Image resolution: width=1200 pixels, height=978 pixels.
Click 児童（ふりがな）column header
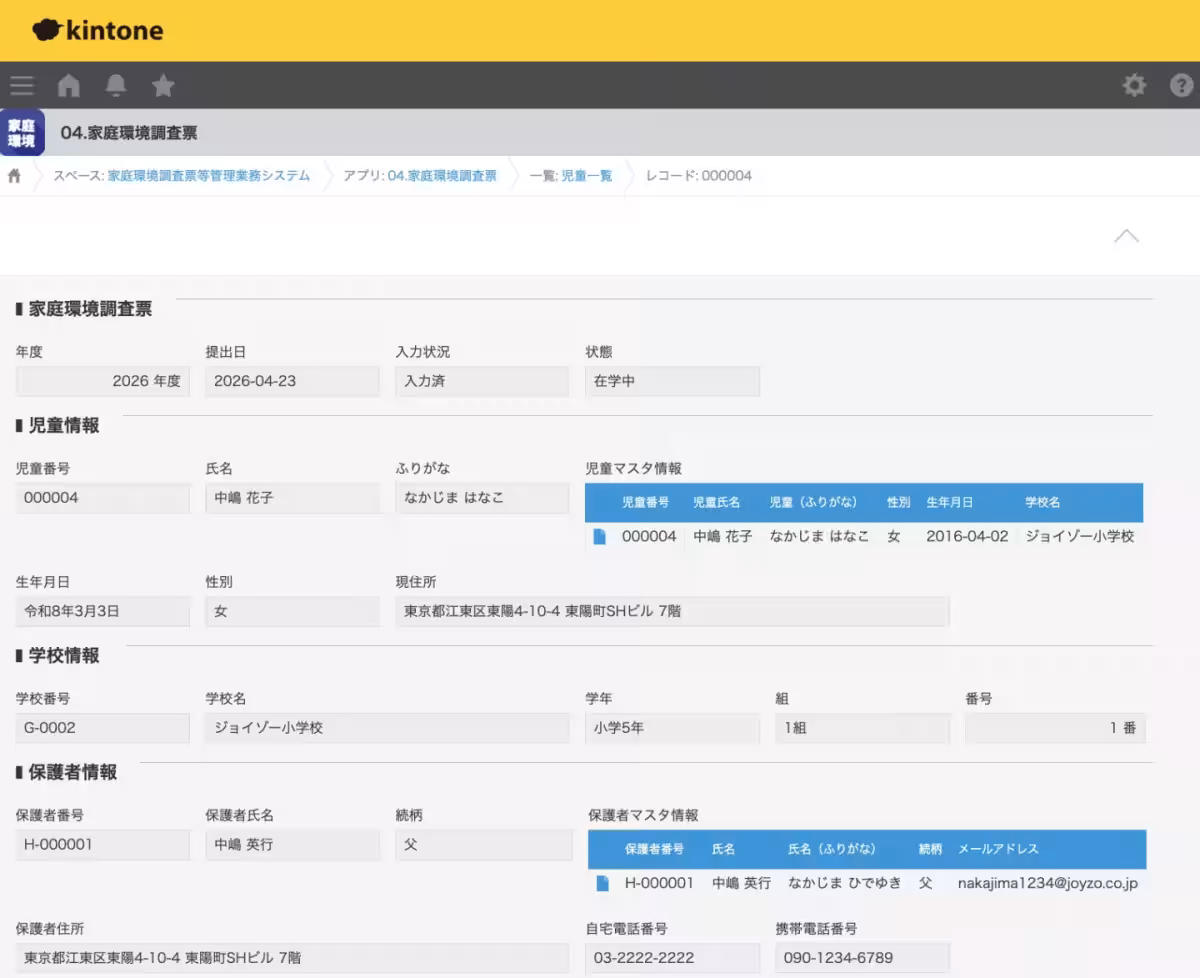pyautogui.click(x=817, y=503)
